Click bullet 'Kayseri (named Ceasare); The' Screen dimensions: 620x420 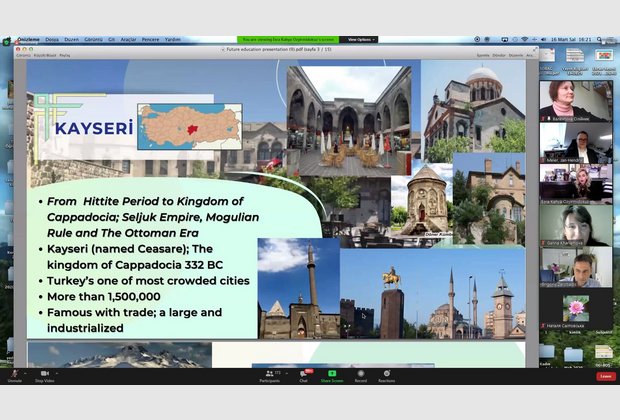coord(130,249)
